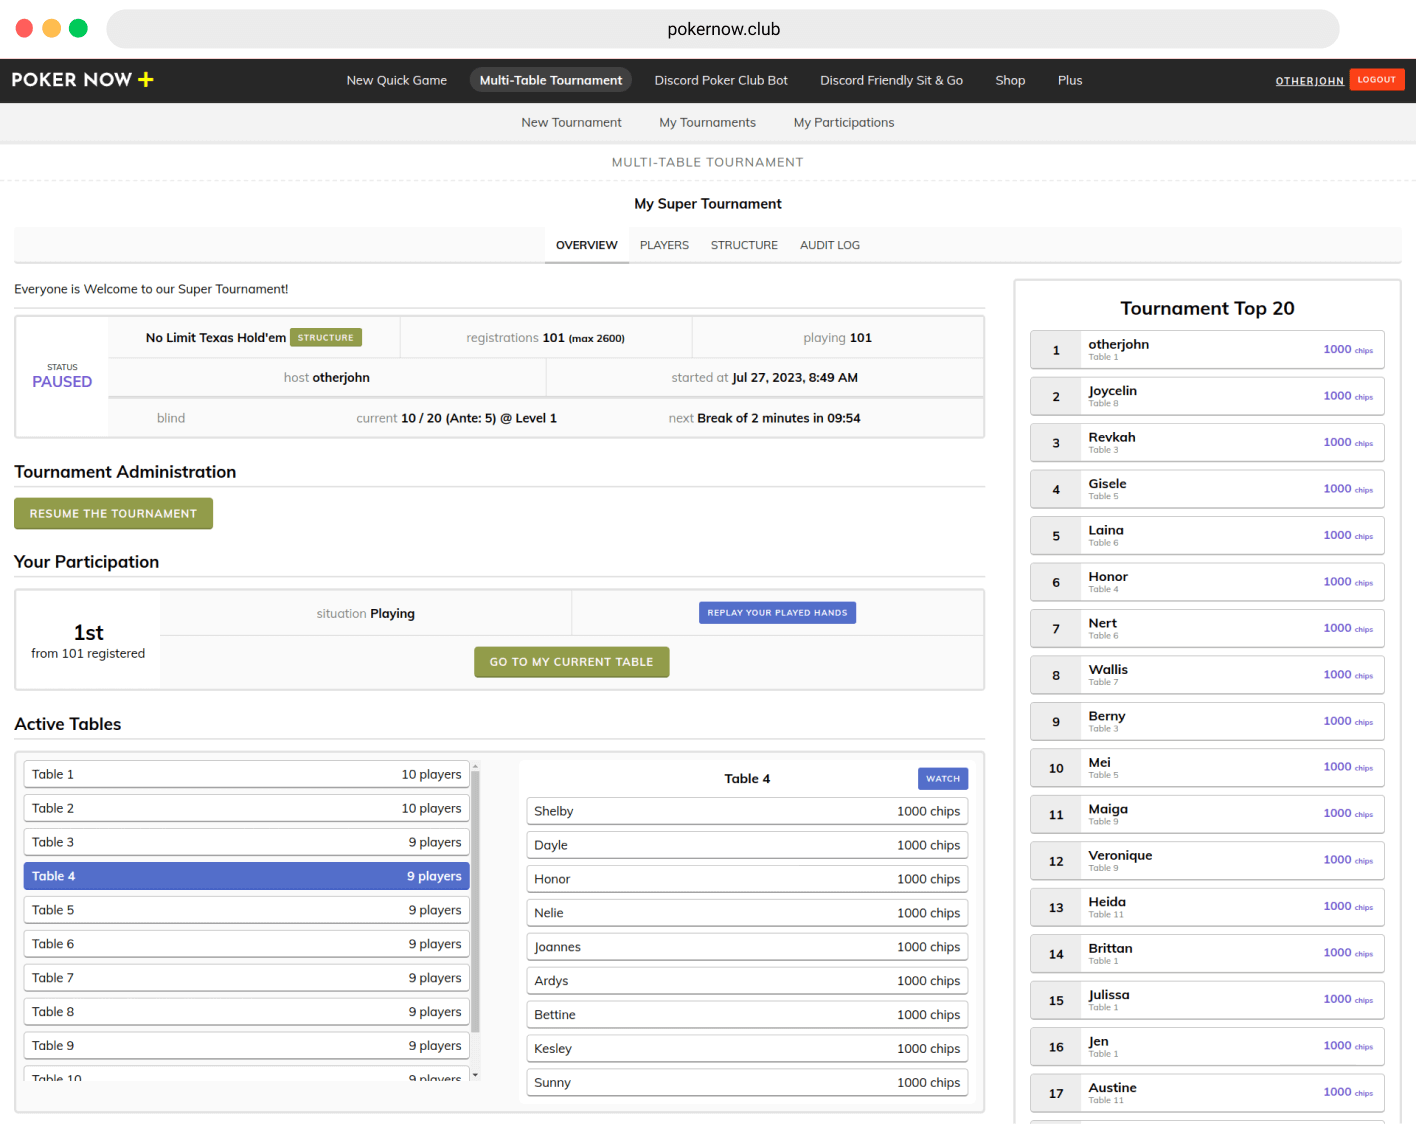Click Joycelin ranking row

click(x=1207, y=397)
